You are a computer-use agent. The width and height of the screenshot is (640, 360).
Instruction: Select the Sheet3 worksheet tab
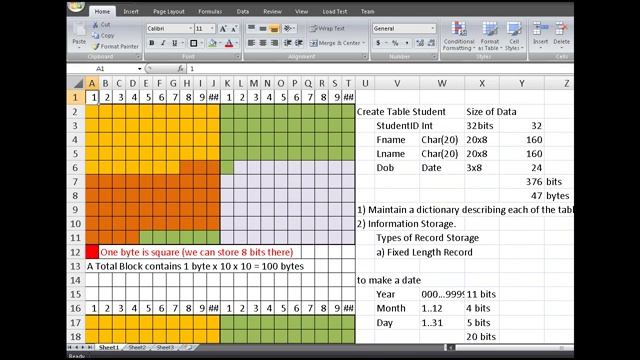tap(165, 347)
